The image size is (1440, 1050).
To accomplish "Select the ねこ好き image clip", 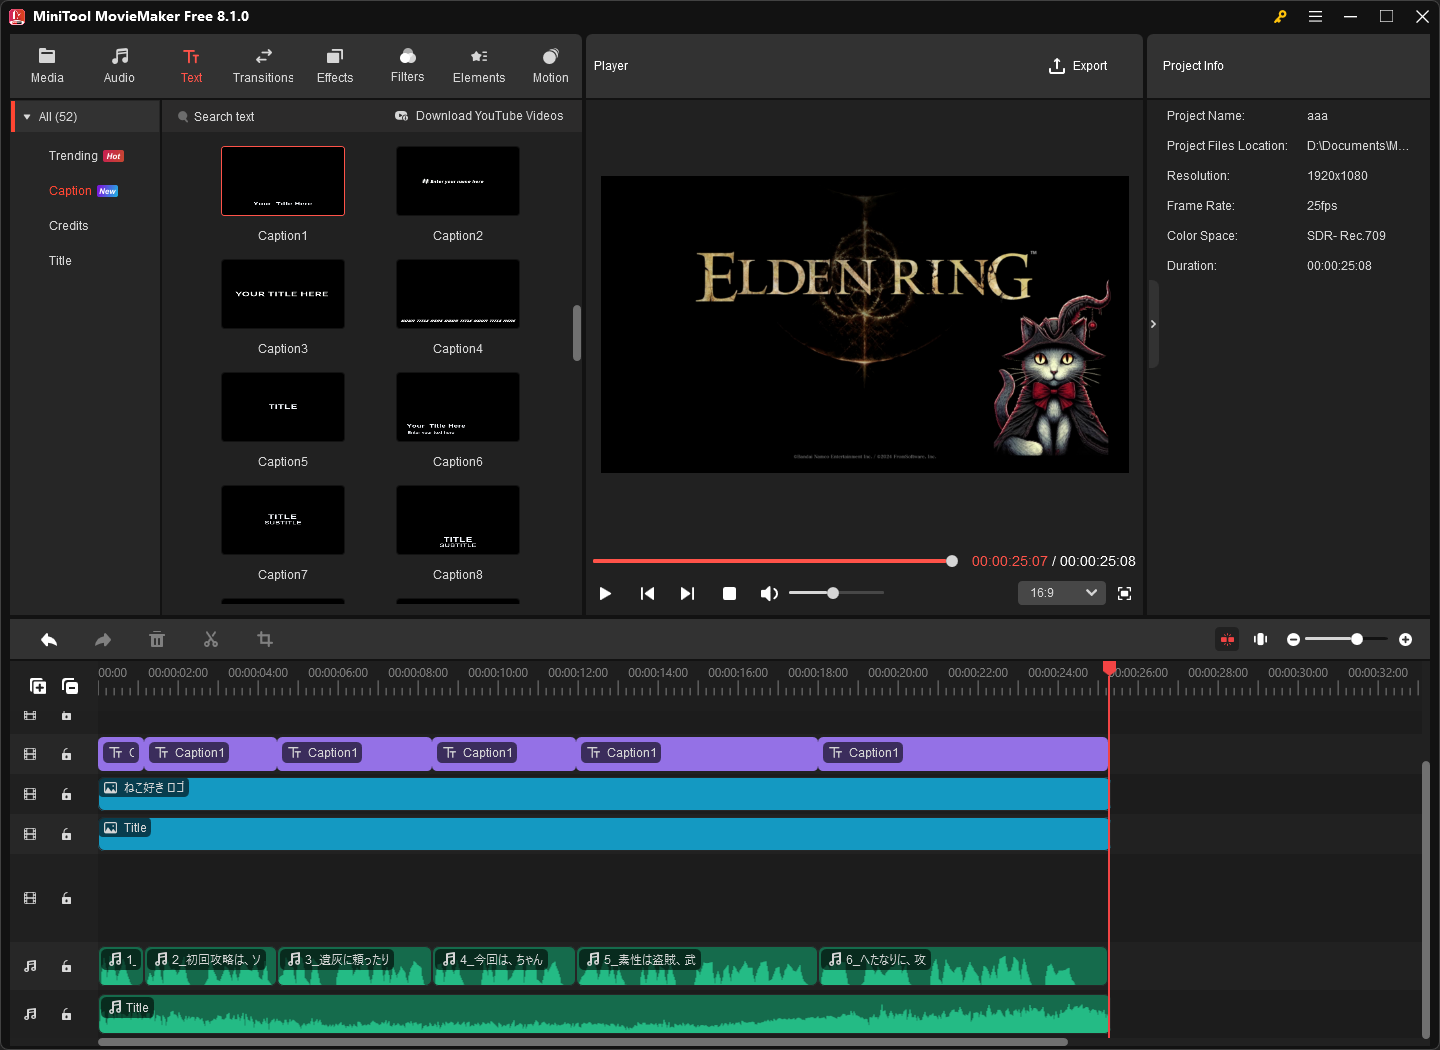I will 603,794.
